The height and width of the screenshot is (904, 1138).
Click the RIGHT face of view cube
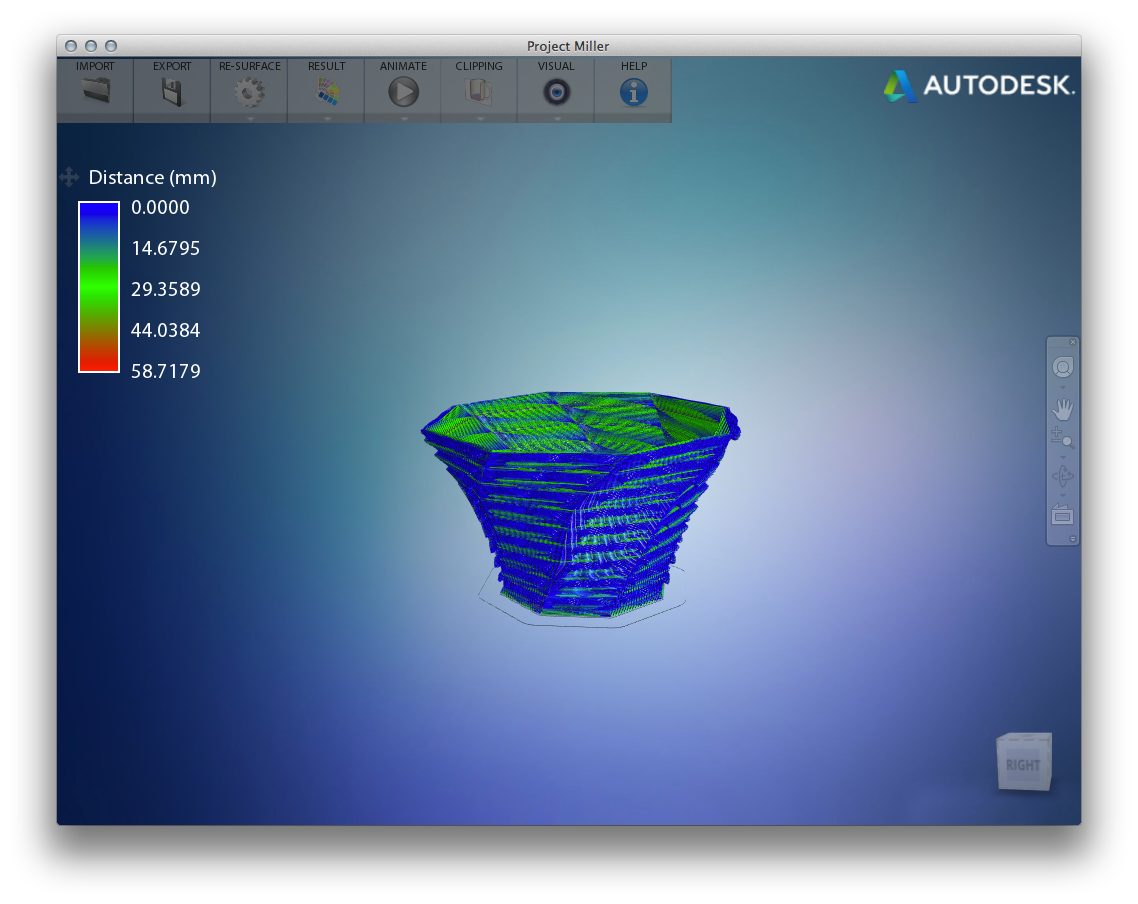(x=1022, y=765)
